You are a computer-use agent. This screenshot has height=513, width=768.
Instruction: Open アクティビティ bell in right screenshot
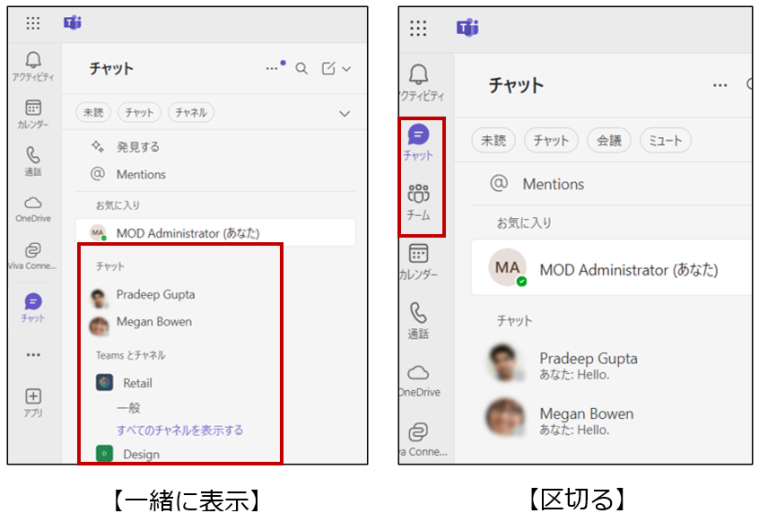420,83
